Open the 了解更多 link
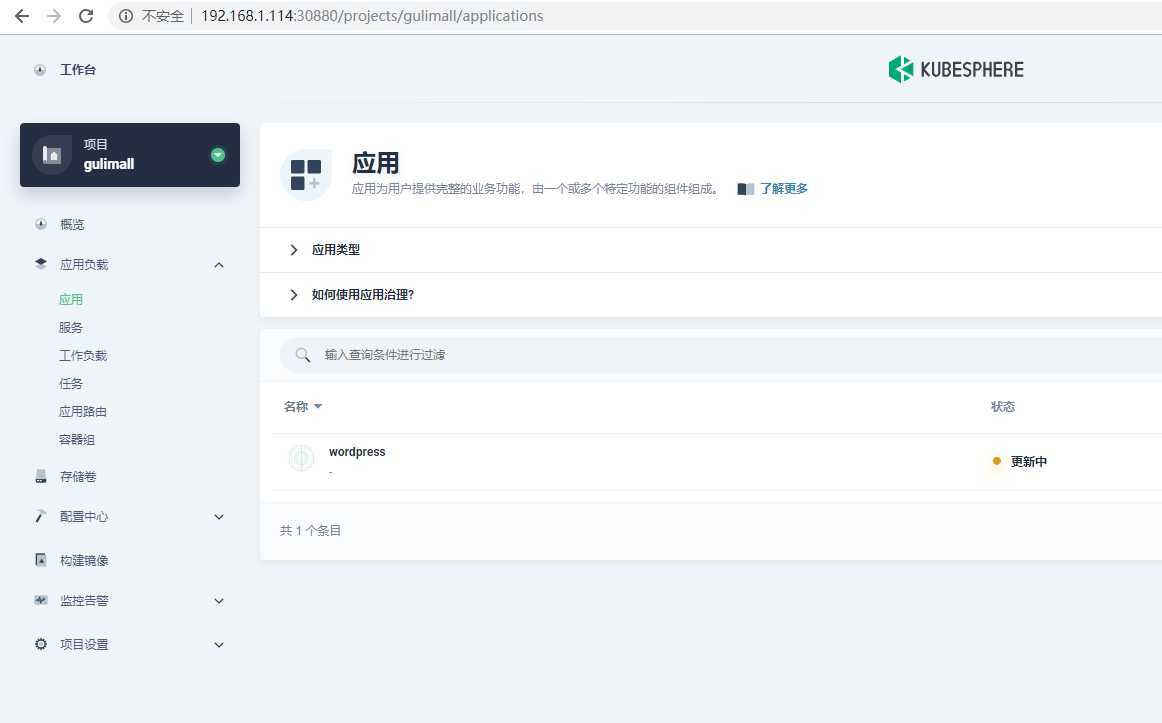1162x723 pixels. click(783, 188)
